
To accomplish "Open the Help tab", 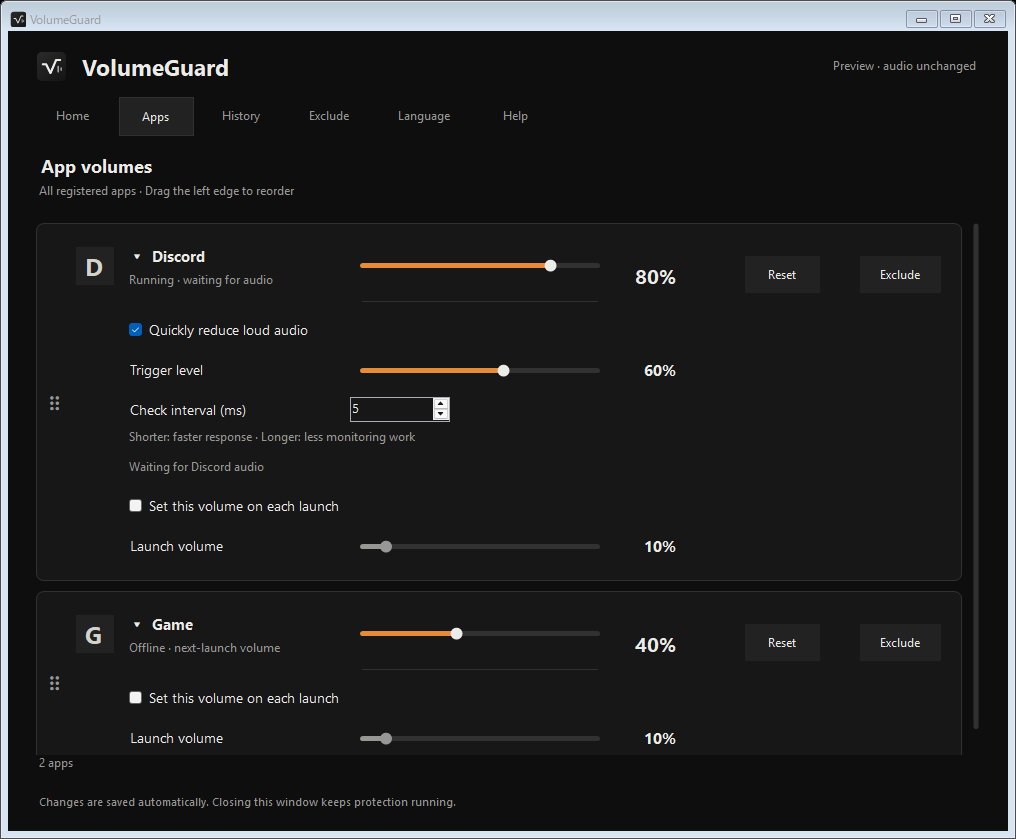I will coord(515,116).
